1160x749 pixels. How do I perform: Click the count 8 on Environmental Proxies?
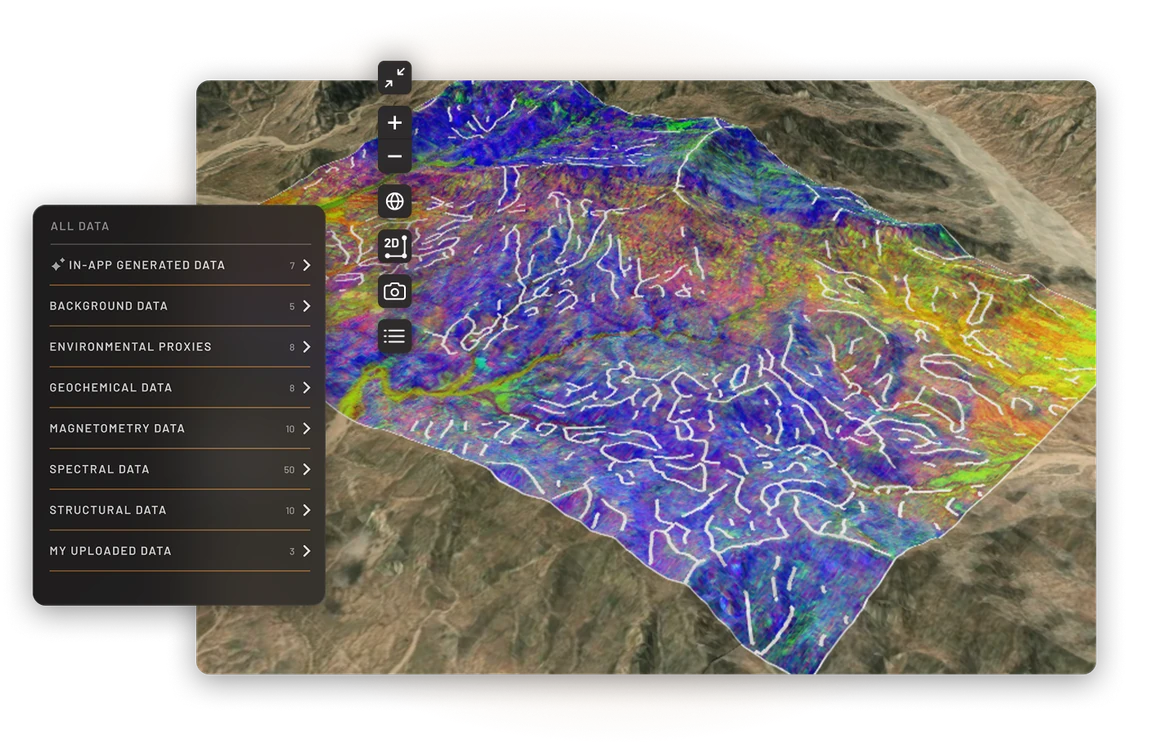(292, 347)
